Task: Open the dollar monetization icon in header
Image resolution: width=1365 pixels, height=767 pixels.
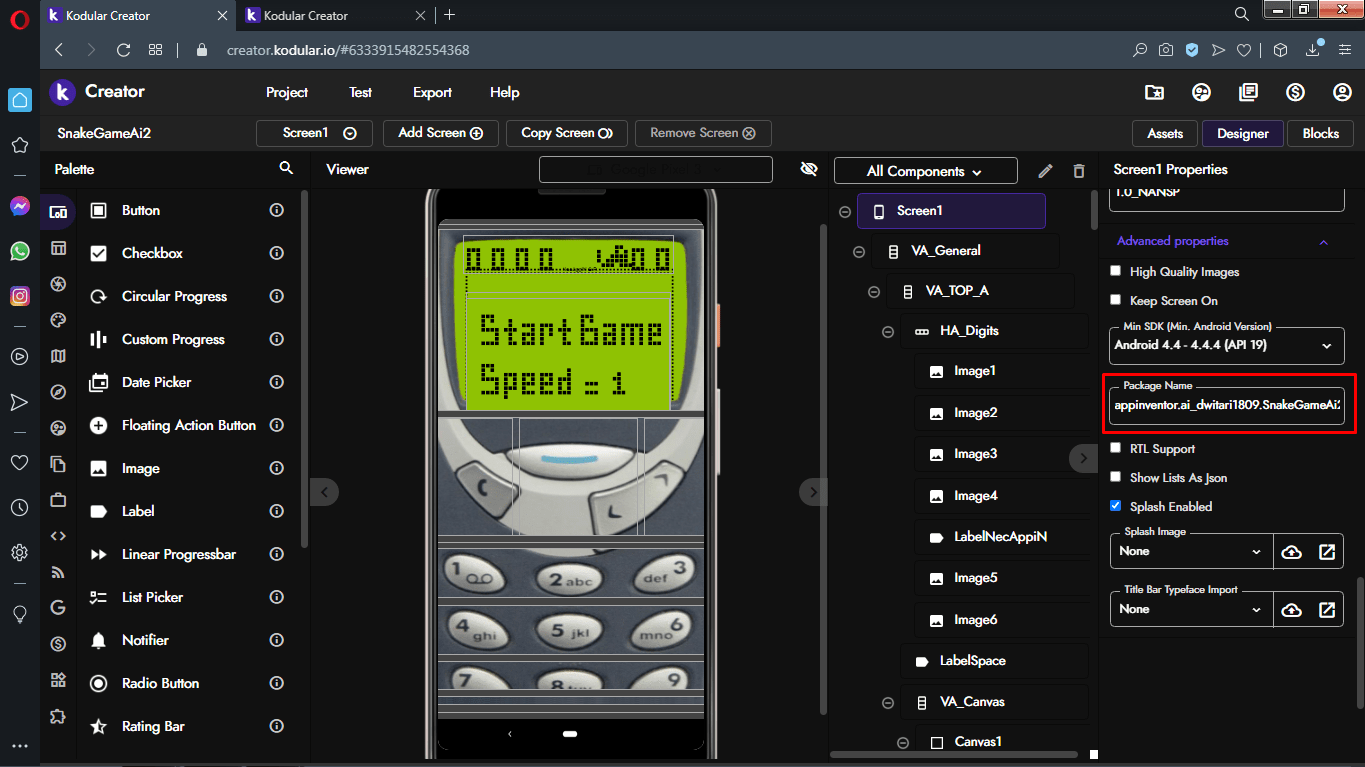Action: tap(1295, 92)
